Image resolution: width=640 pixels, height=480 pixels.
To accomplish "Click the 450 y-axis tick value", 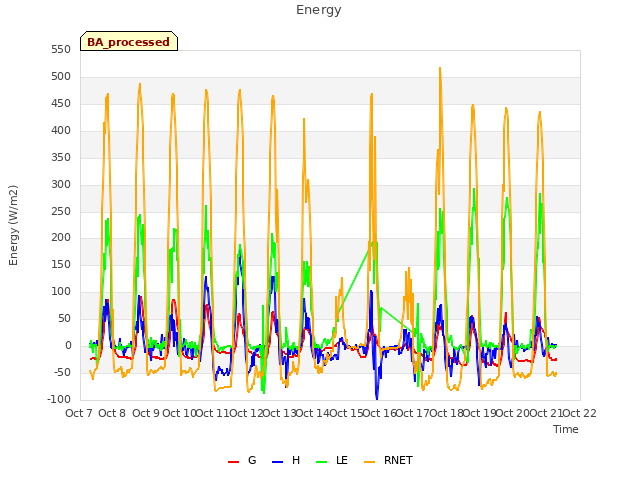I will click(x=61, y=103).
